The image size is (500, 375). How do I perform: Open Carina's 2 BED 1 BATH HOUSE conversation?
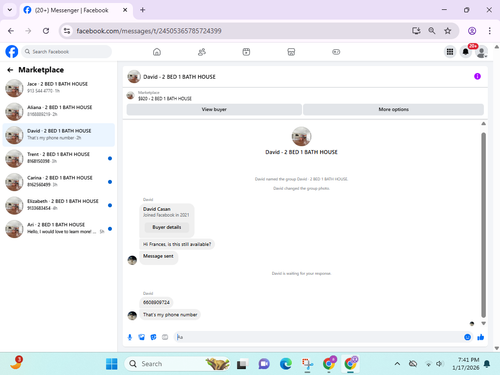point(59,182)
